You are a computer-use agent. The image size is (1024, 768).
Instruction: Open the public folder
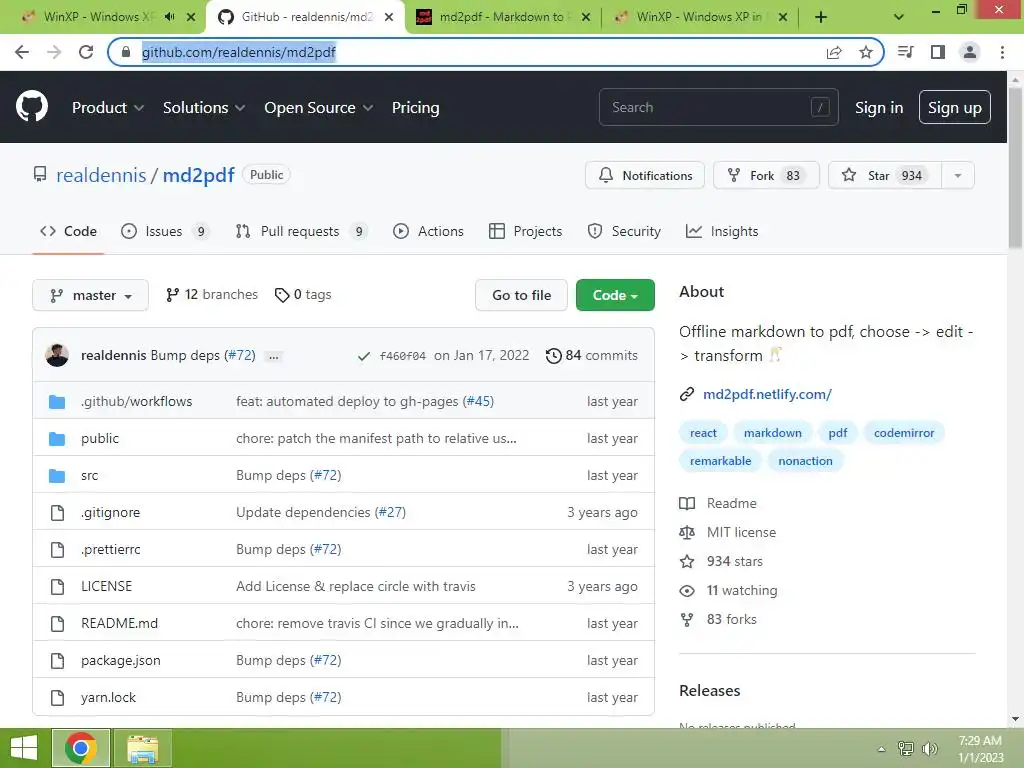point(100,438)
